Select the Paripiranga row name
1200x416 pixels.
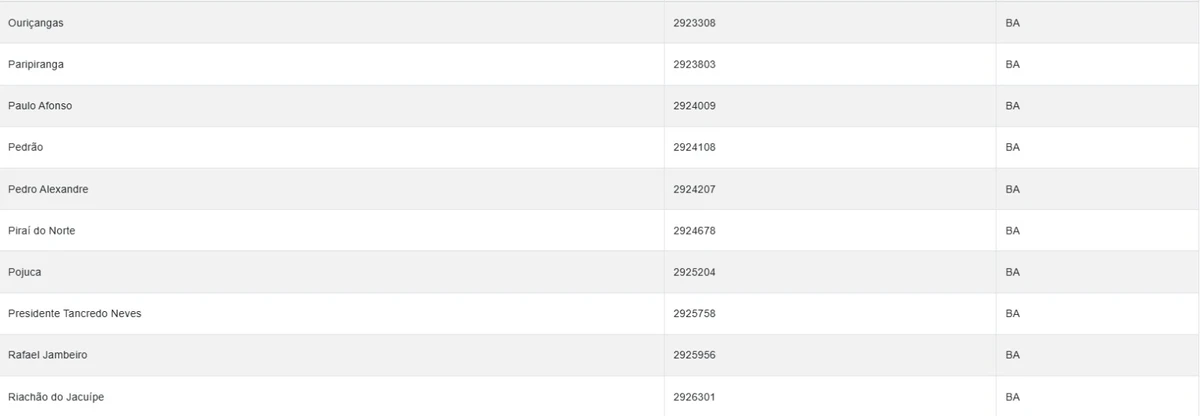tap(36, 64)
